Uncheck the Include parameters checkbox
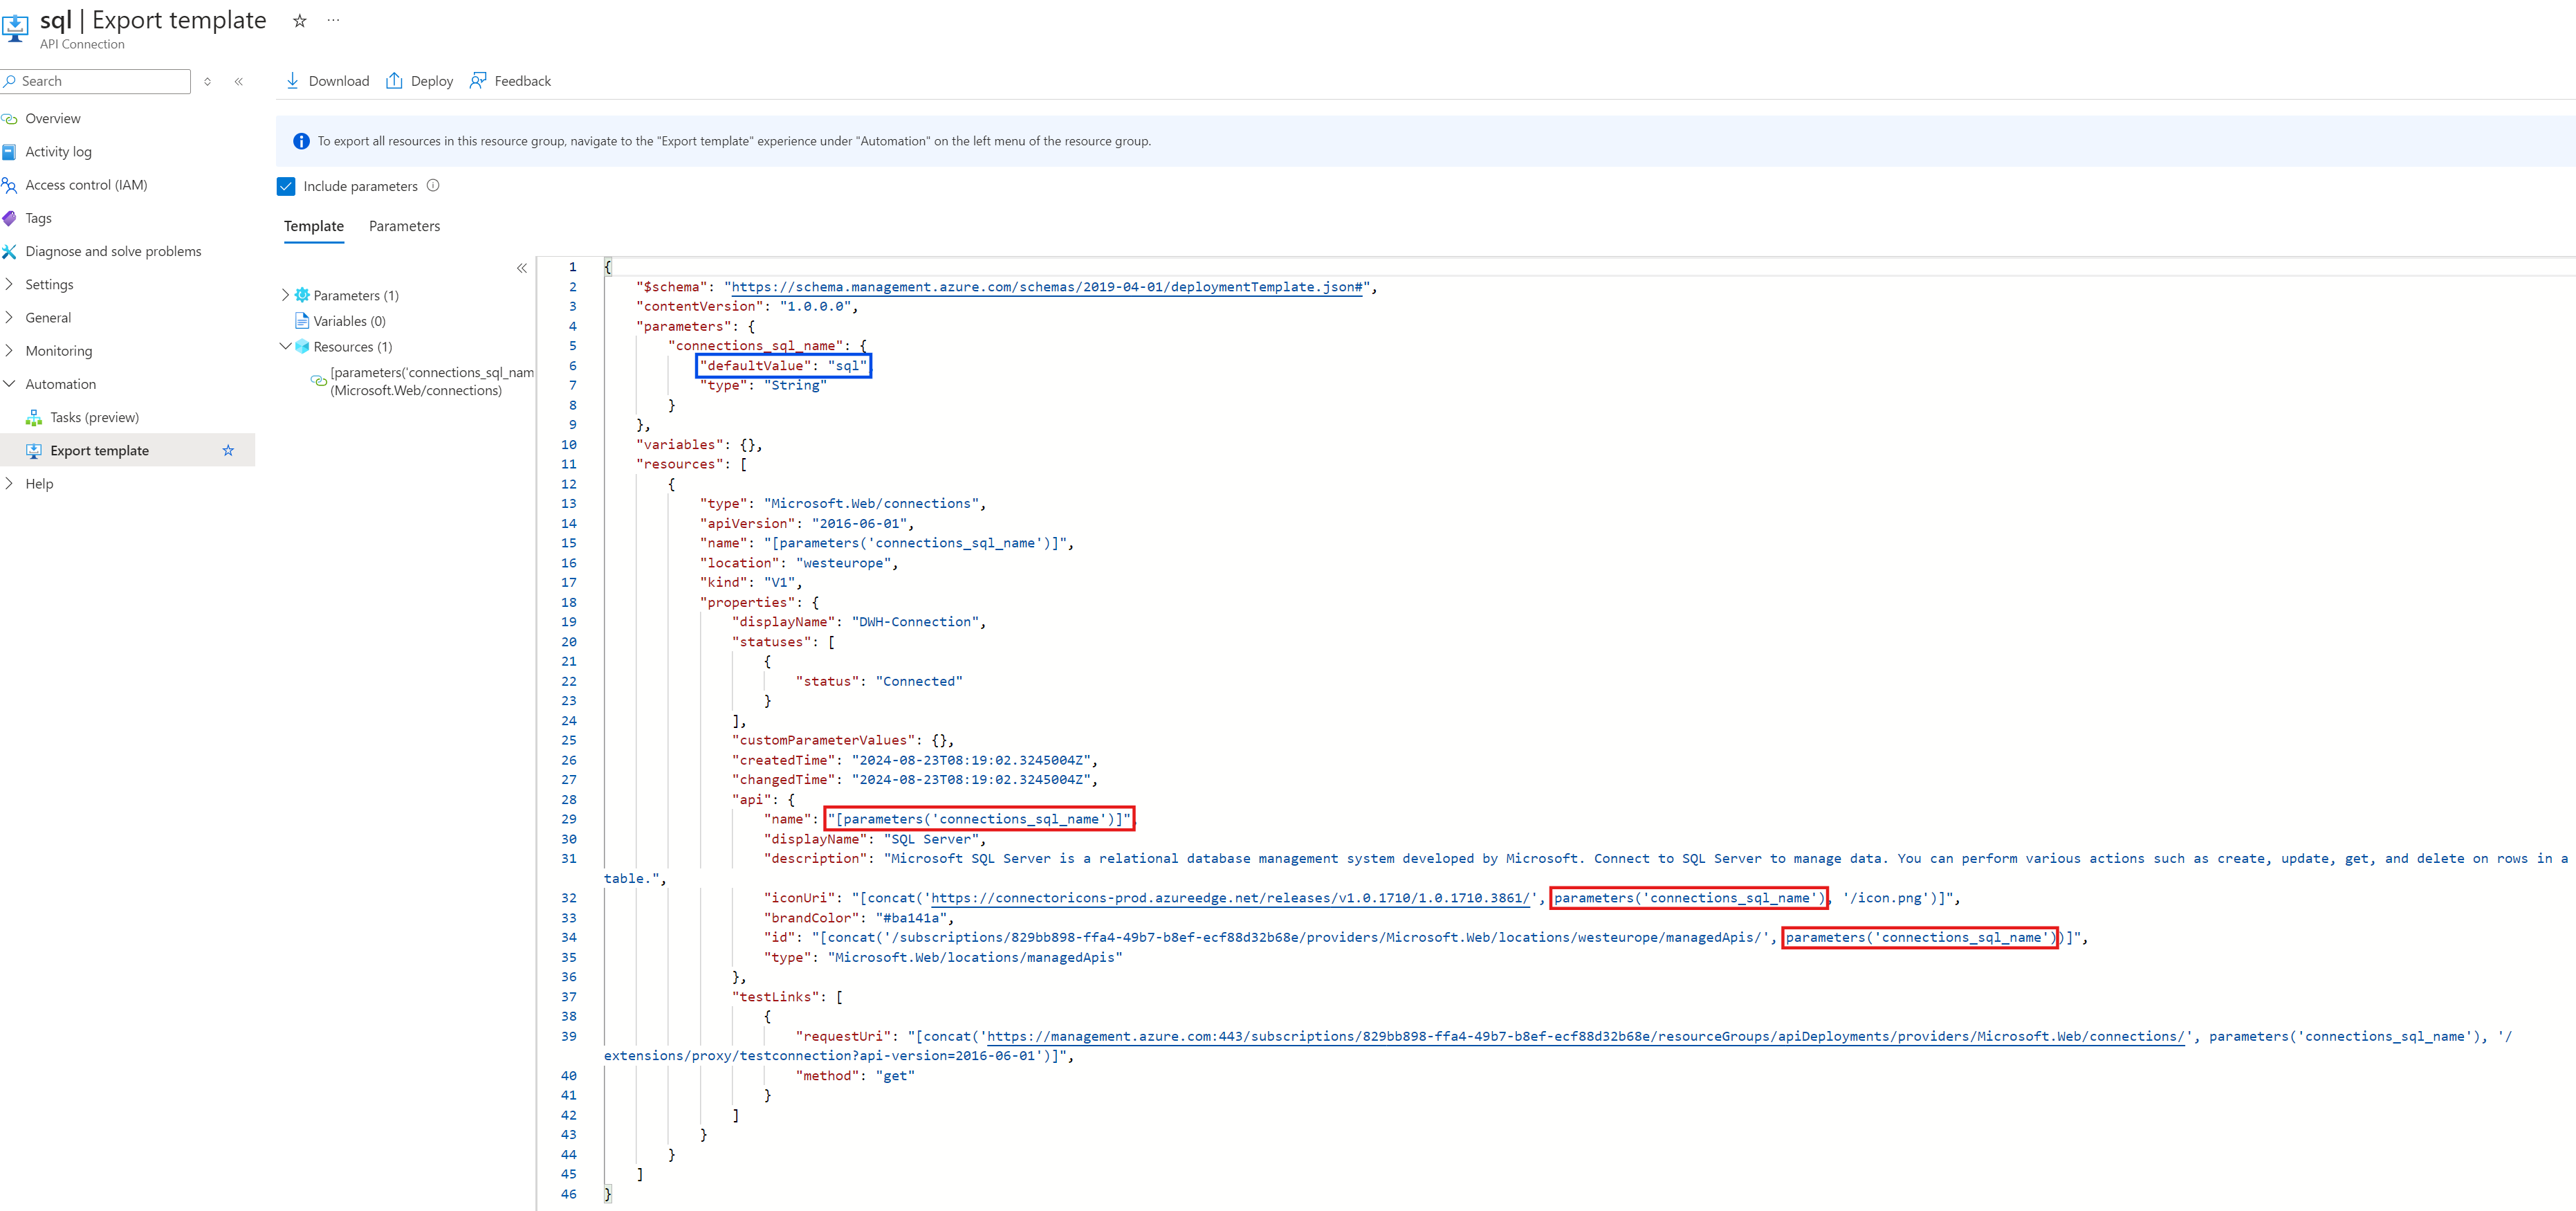Image resolution: width=2576 pixels, height=1211 pixels. tap(286, 186)
